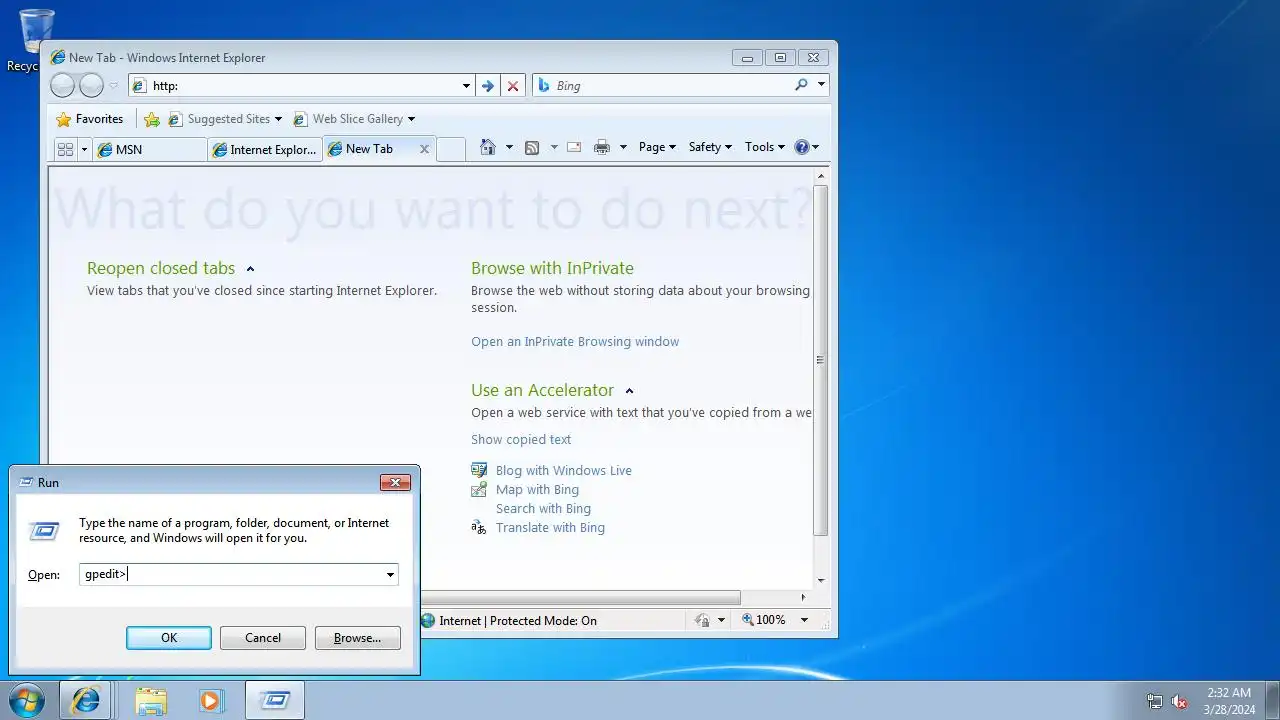Click the Translate with Bing icon

[479, 527]
